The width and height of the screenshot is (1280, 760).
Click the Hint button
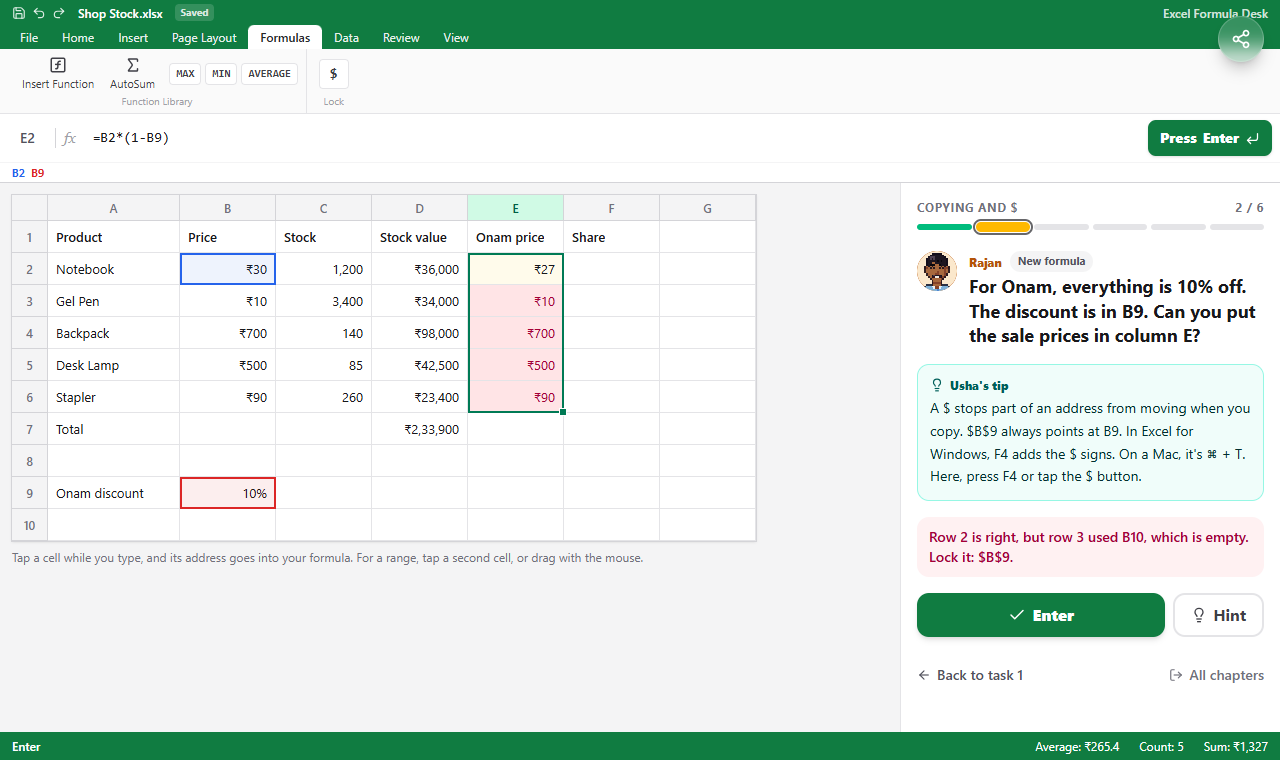(x=1218, y=615)
